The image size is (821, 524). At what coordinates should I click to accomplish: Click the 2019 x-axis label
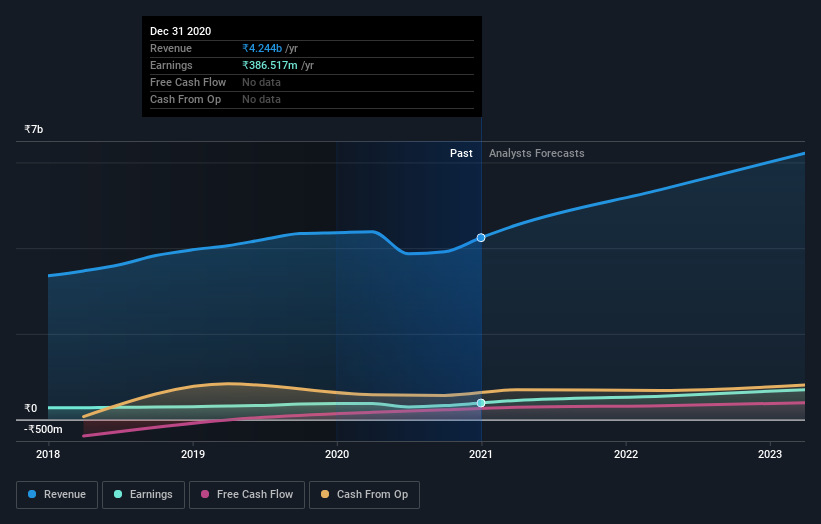[193, 454]
